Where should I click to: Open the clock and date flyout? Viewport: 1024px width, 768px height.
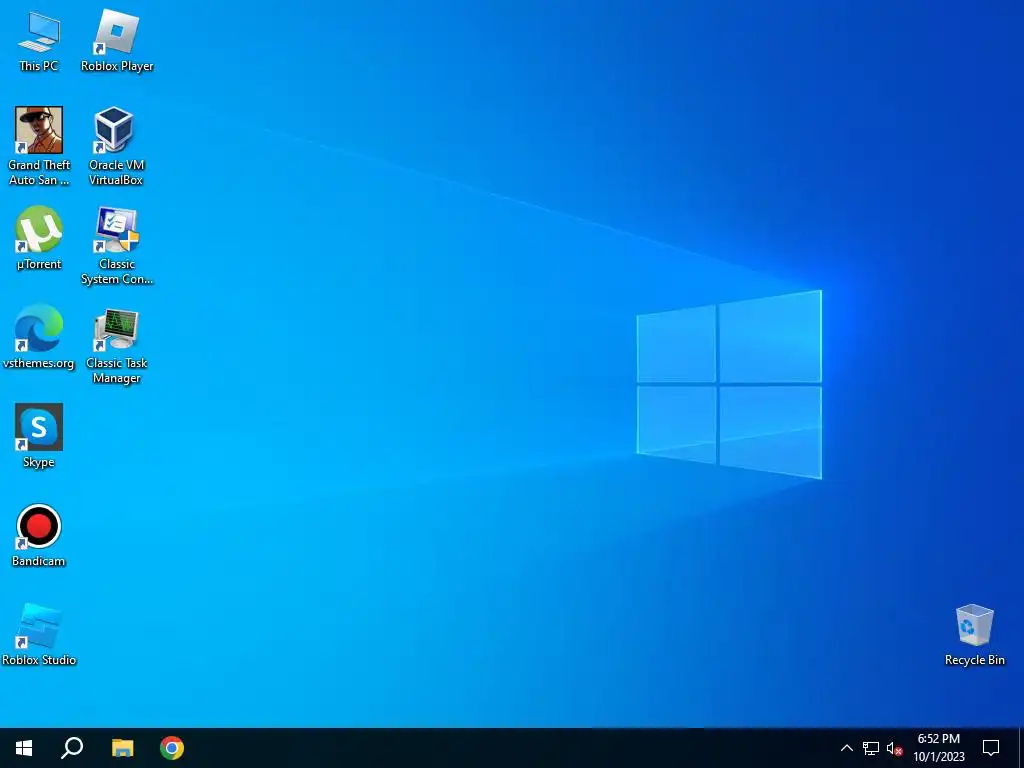[x=938, y=748]
